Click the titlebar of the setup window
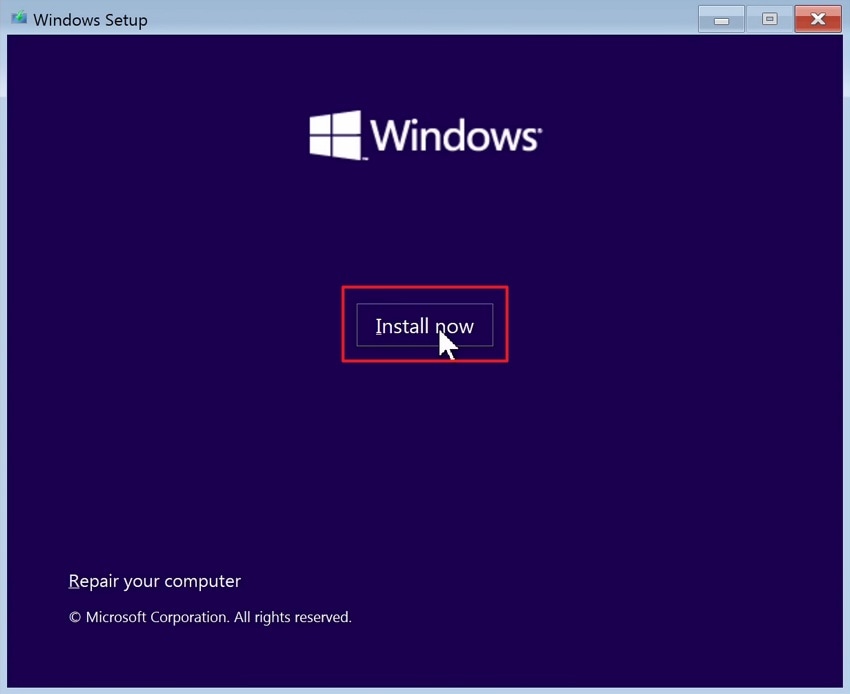850x694 pixels. tap(400, 18)
